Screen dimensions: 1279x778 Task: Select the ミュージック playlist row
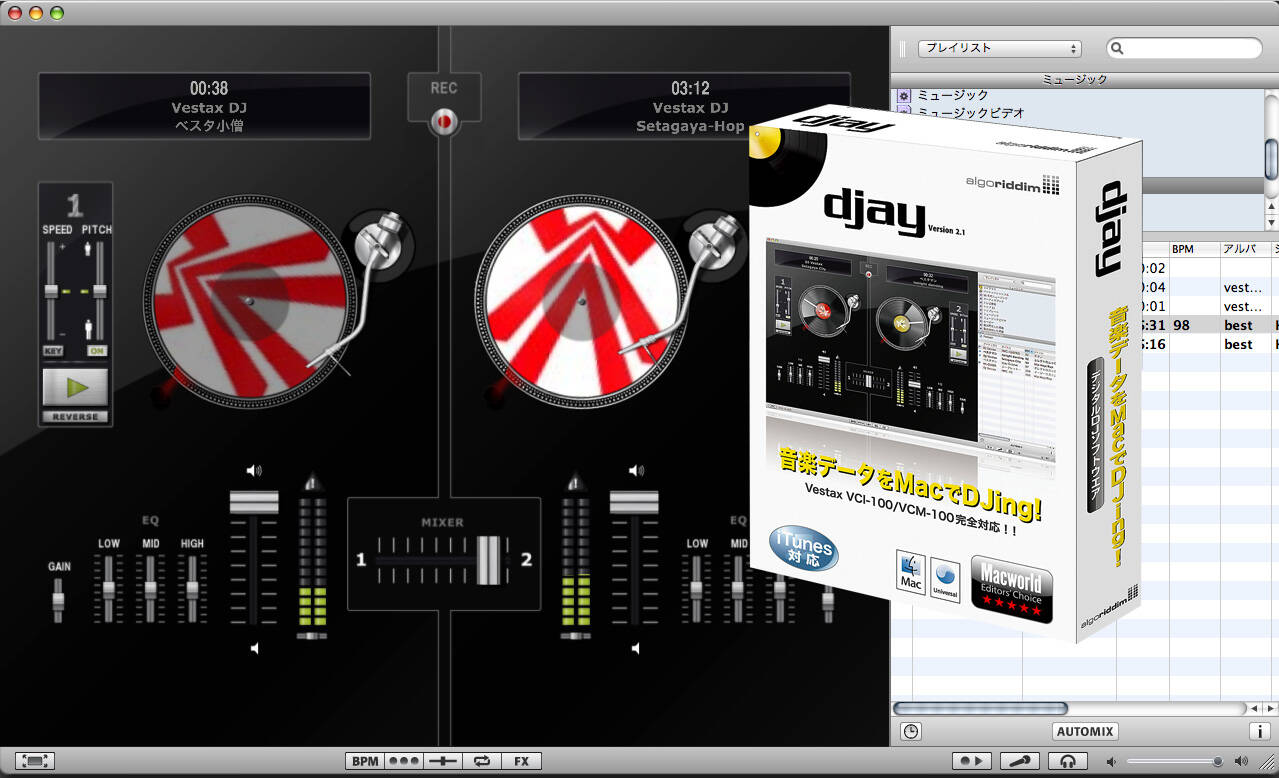[x=1075, y=95]
